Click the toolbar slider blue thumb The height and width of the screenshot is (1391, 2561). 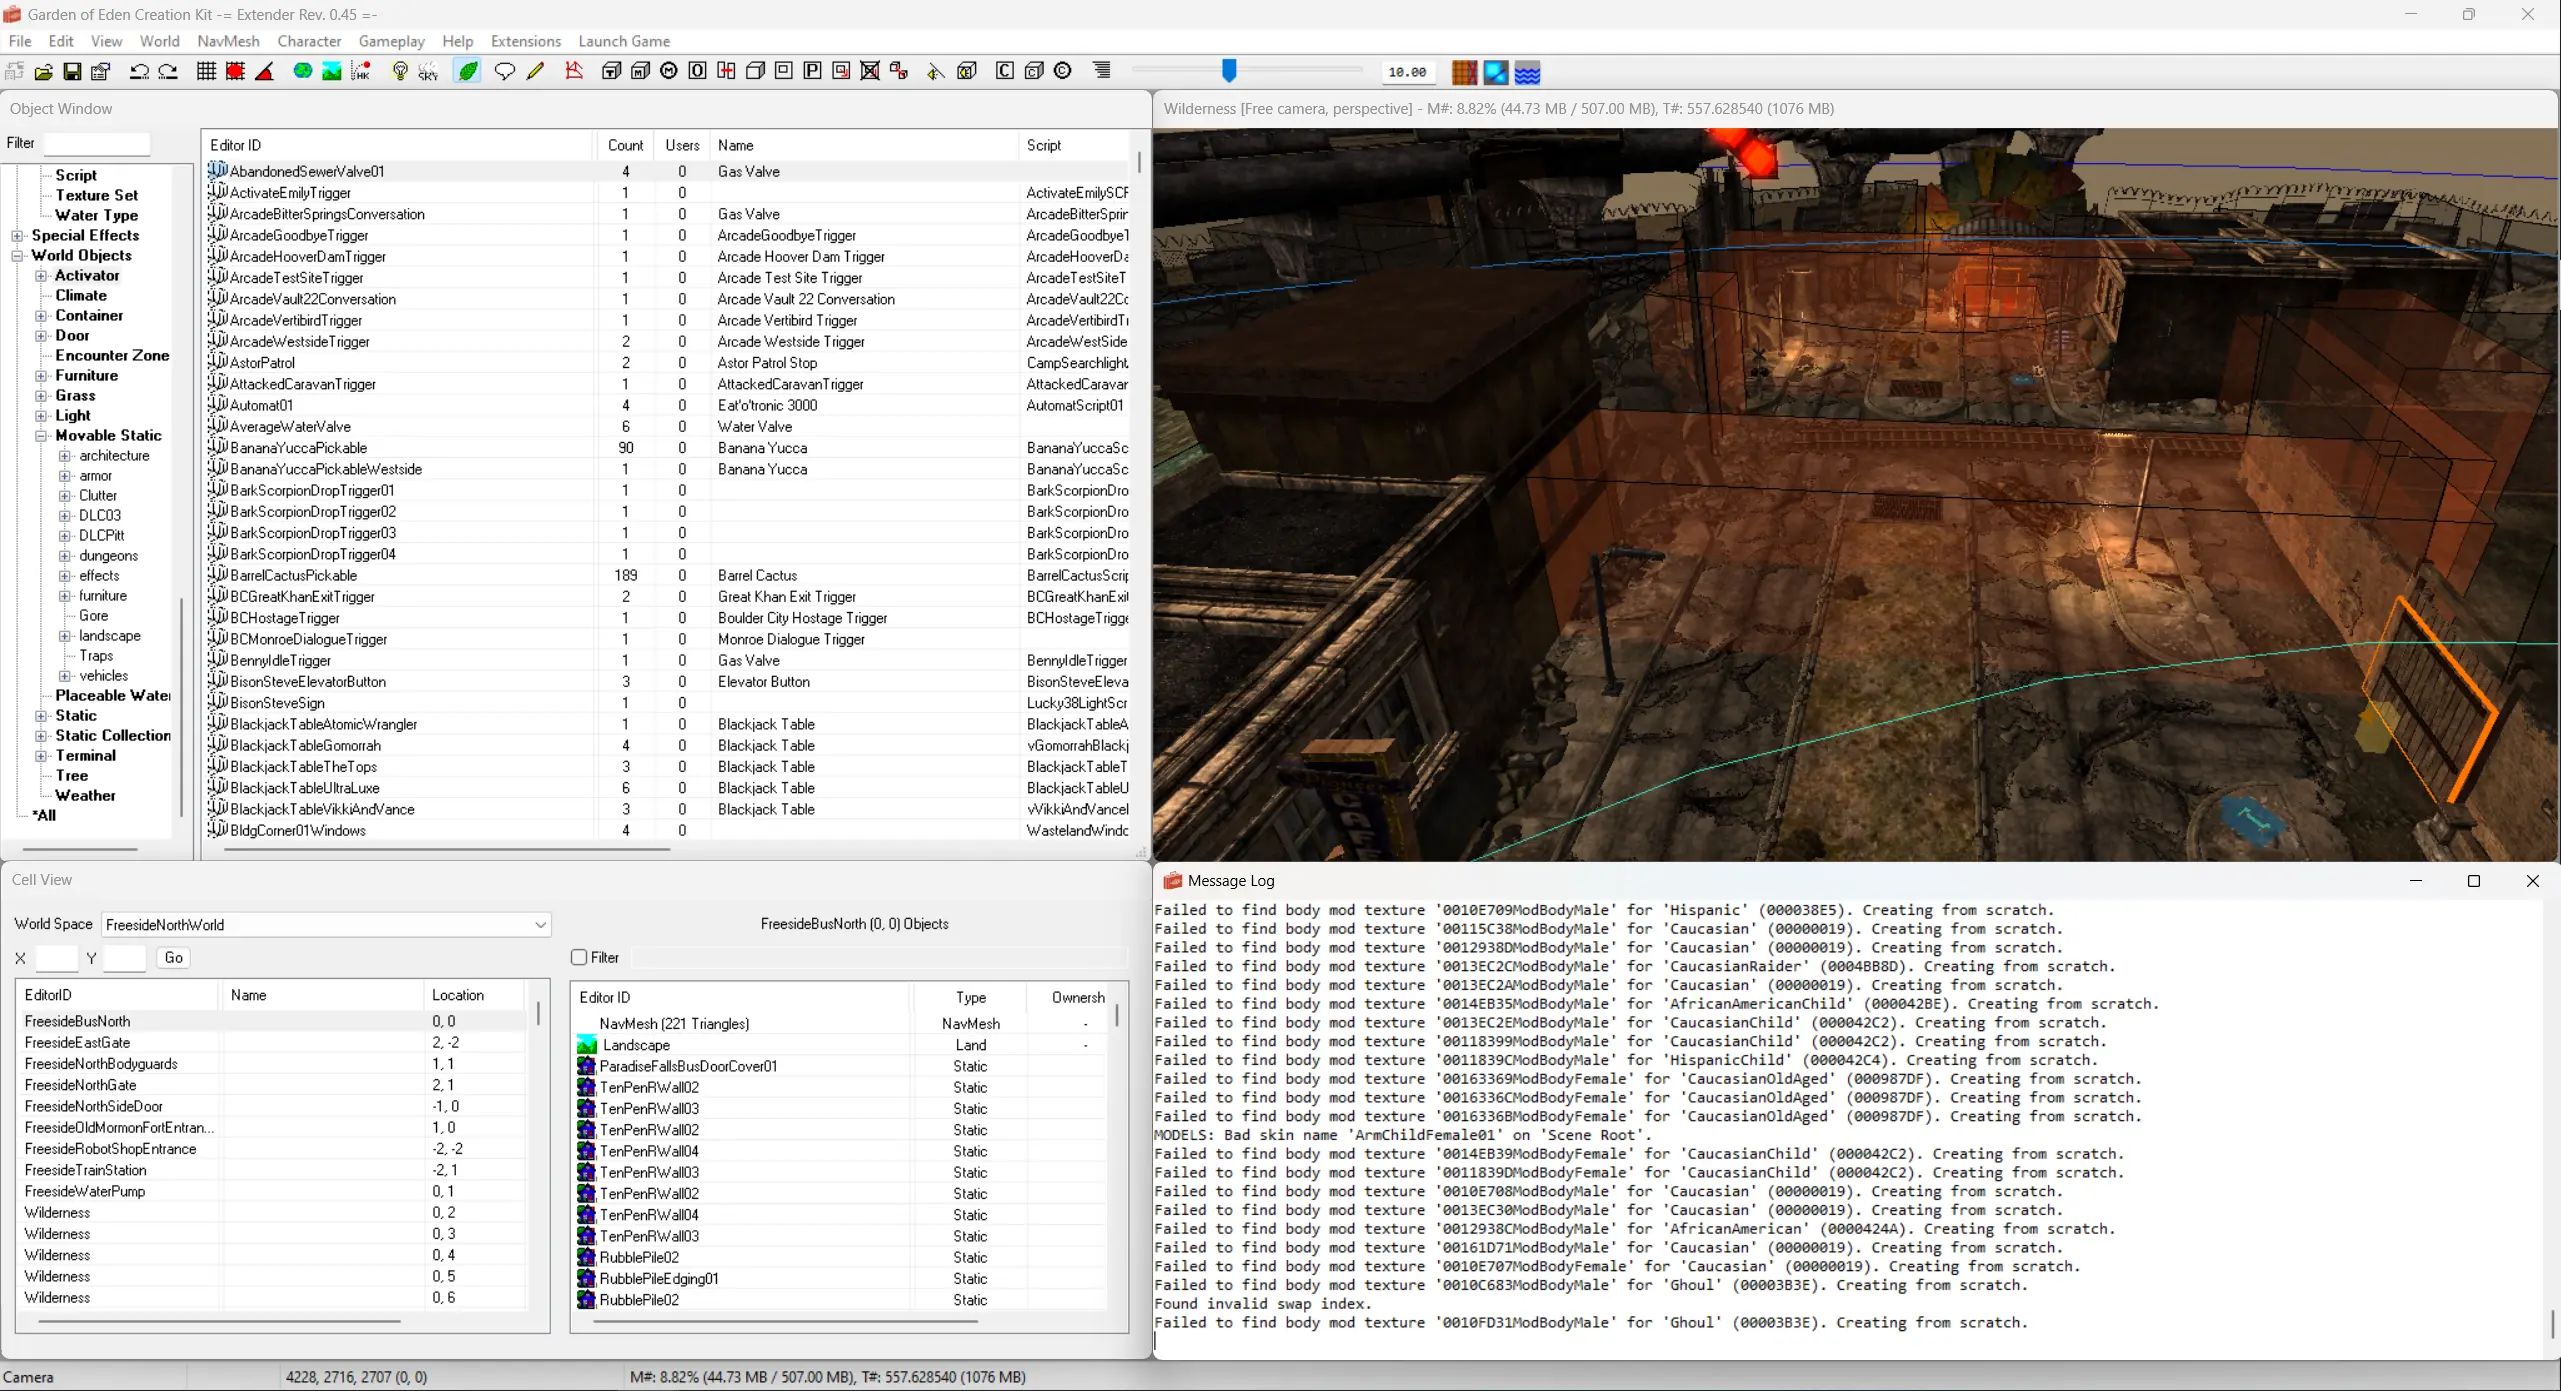tap(1229, 70)
